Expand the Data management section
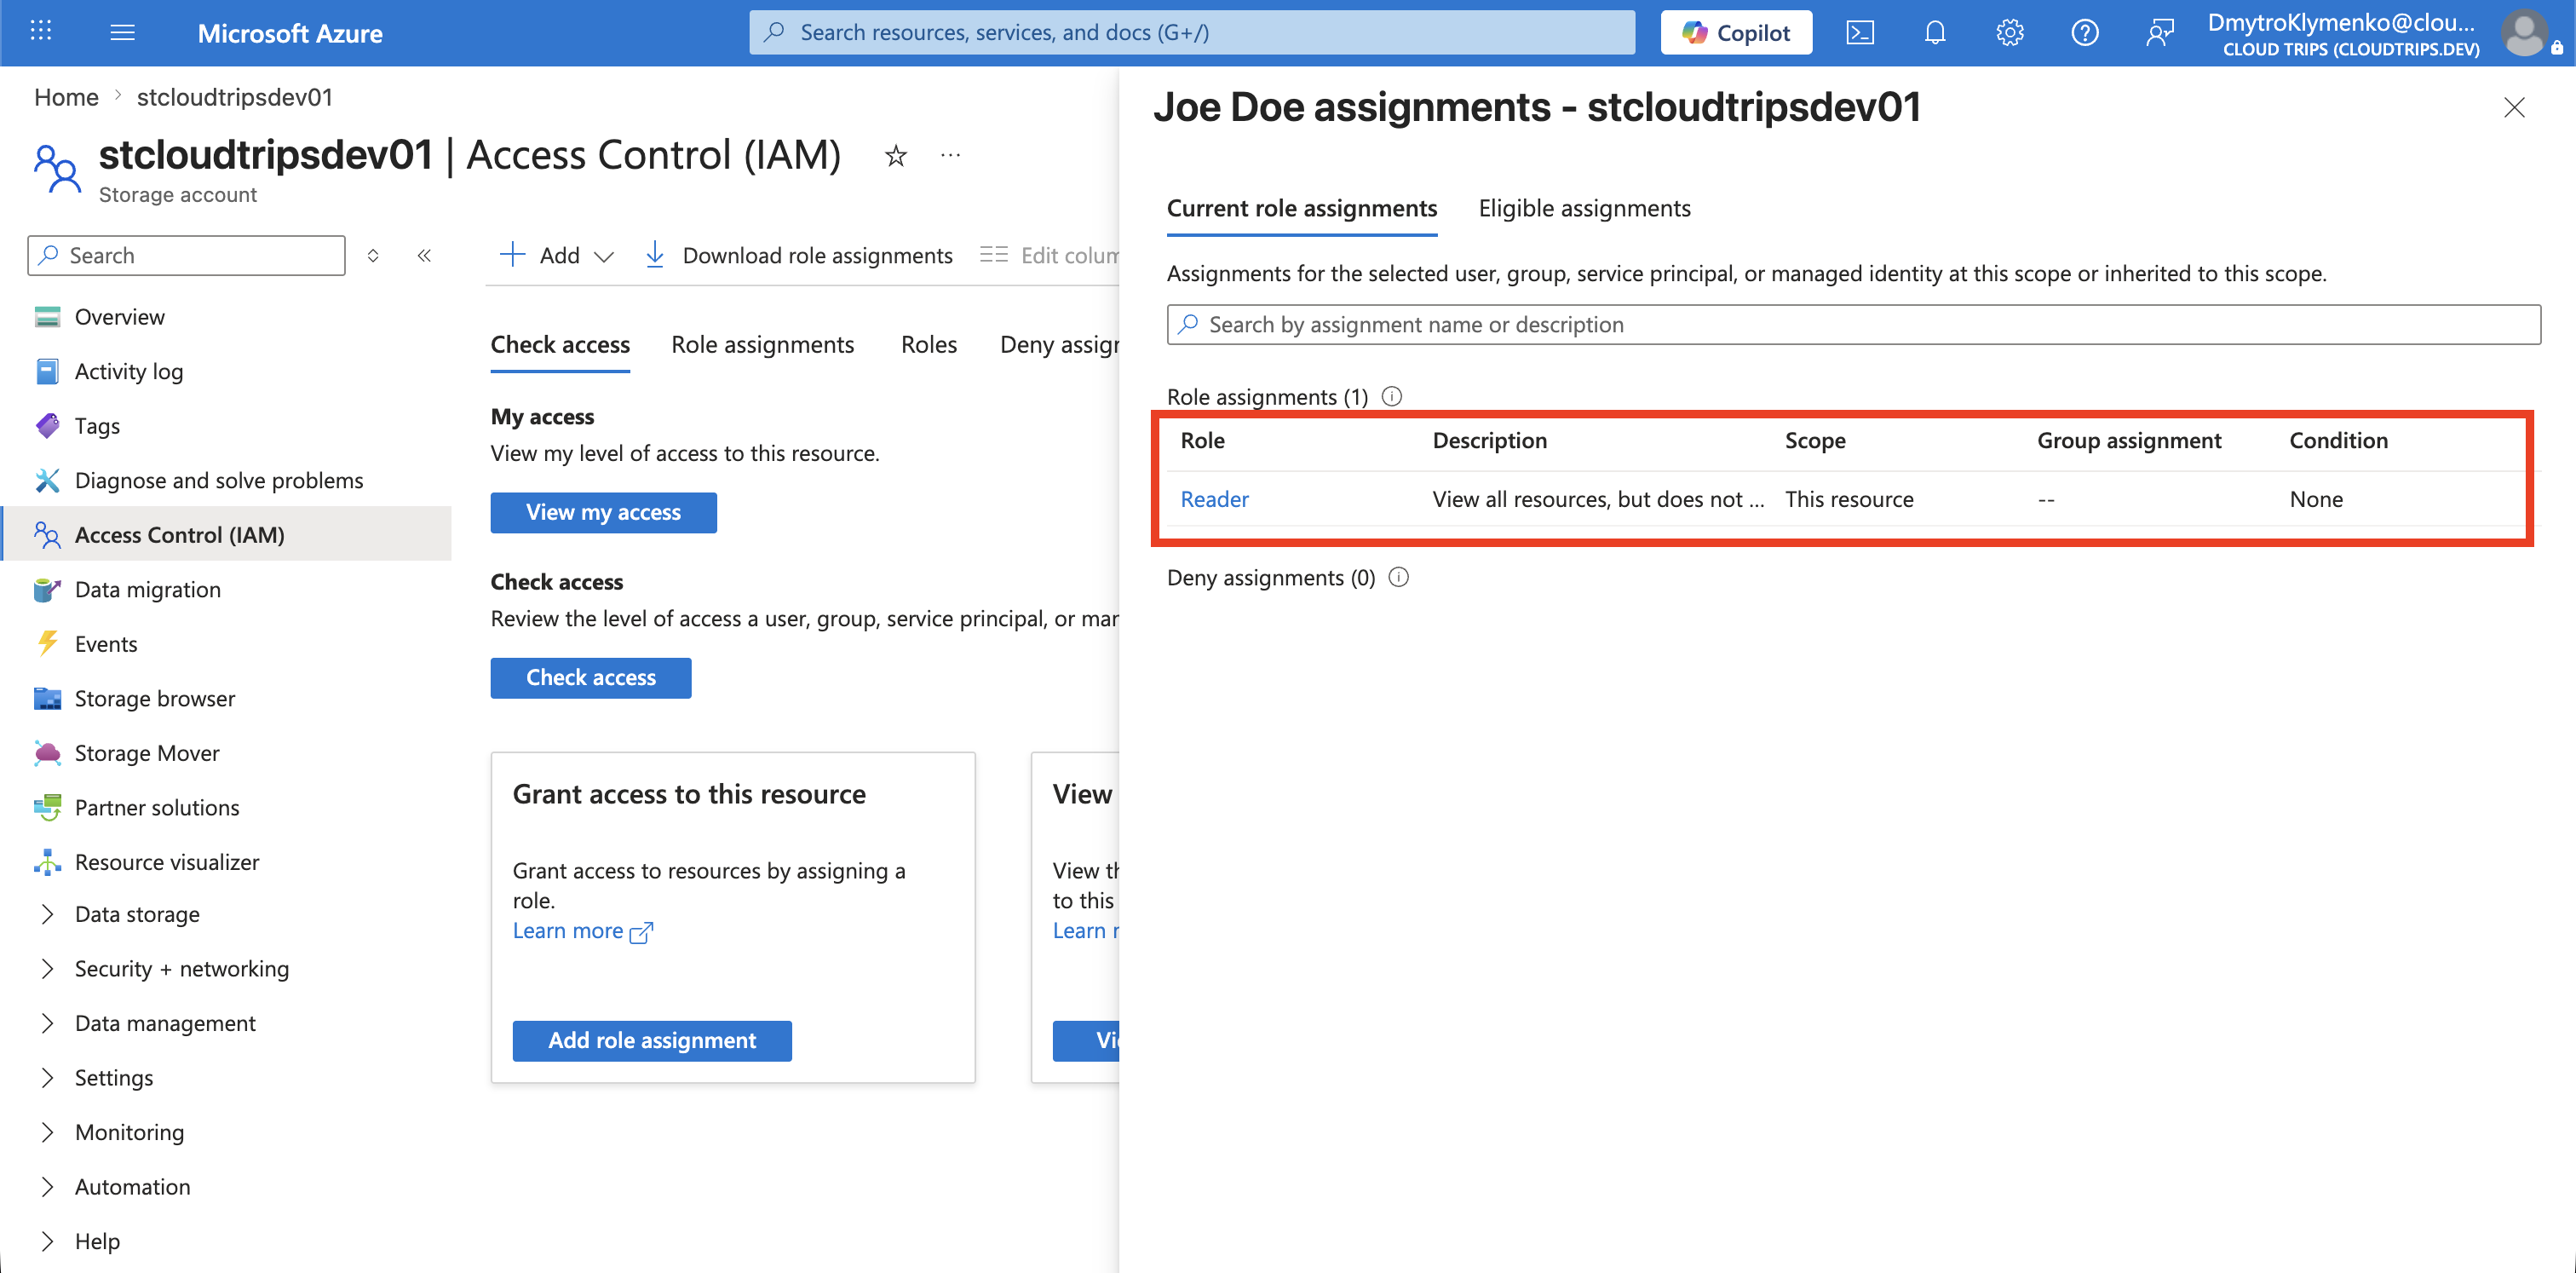The height and width of the screenshot is (1273, 2576). point(47,1023)
